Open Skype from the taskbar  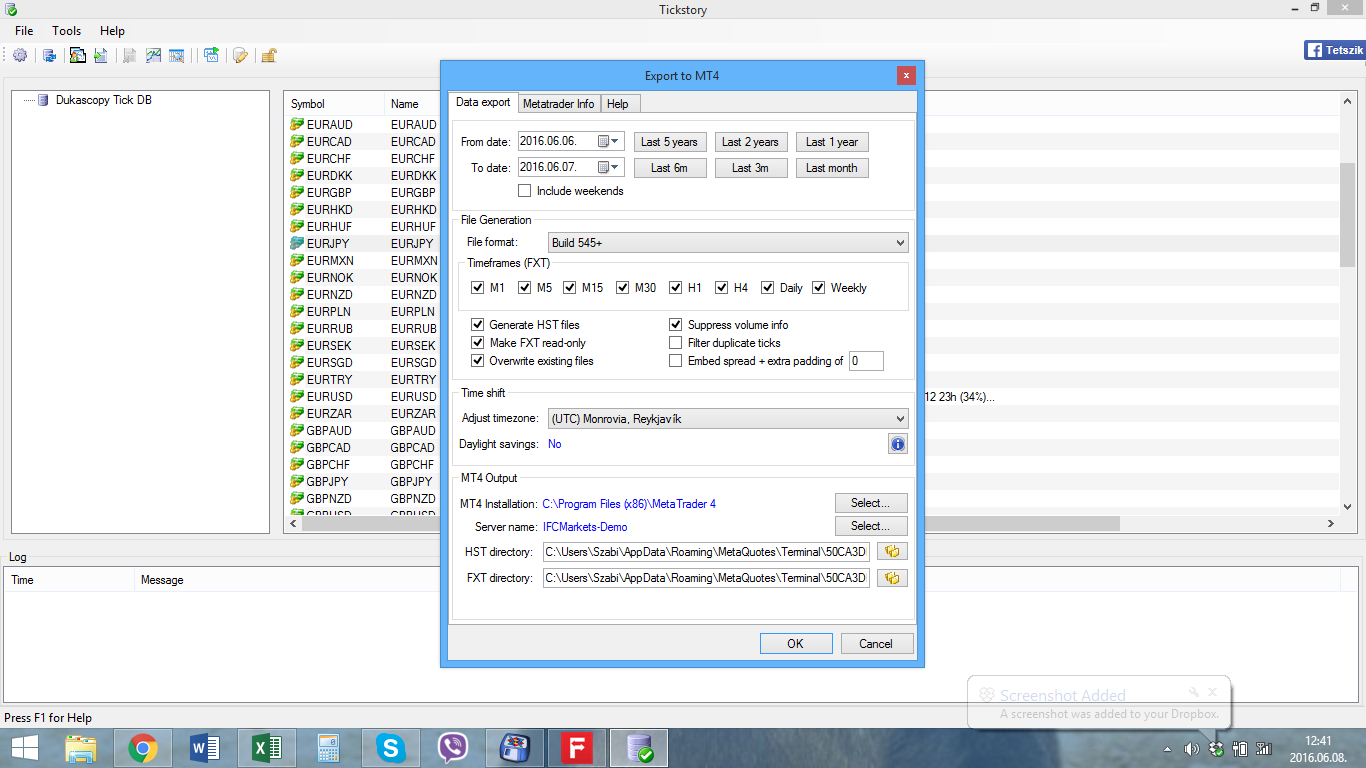coord(390,748)
